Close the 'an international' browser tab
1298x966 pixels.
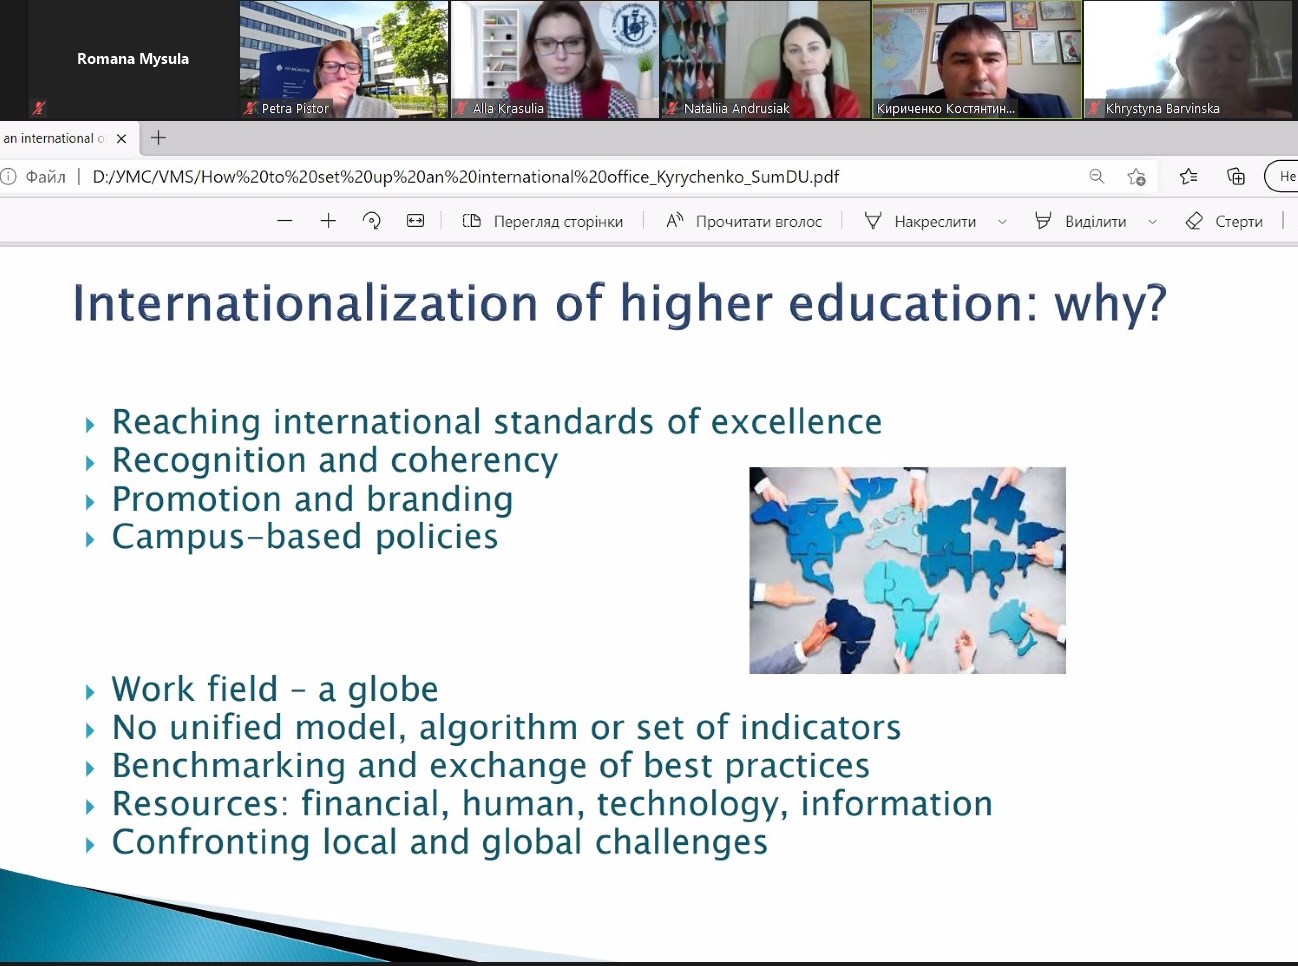[121, 139]
